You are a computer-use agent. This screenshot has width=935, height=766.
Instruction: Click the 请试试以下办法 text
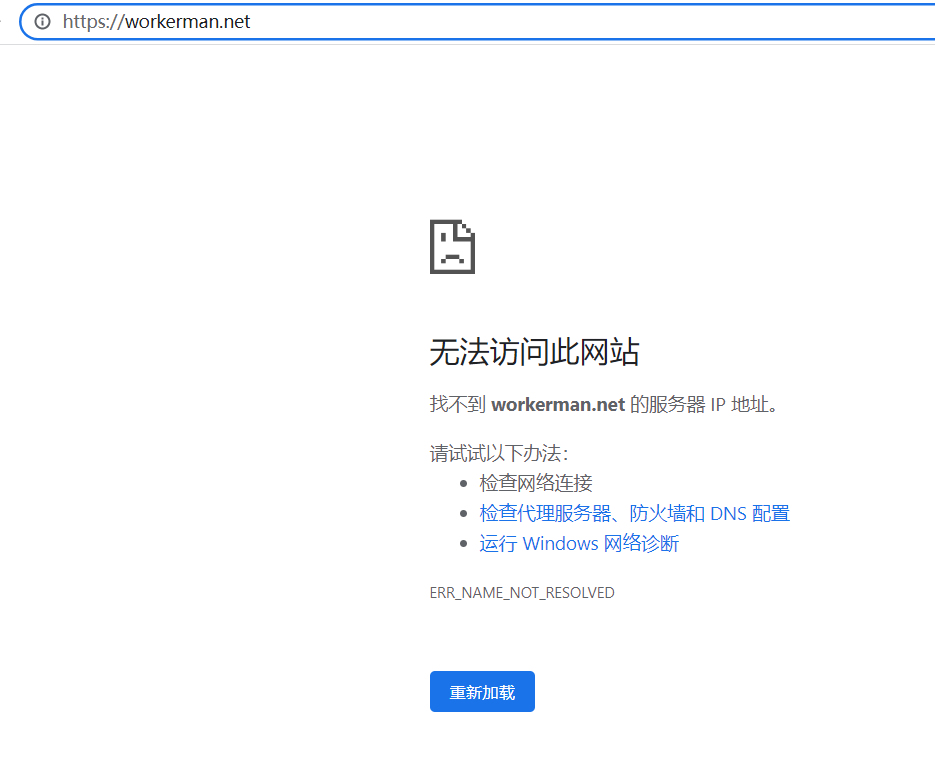(499, 454)
